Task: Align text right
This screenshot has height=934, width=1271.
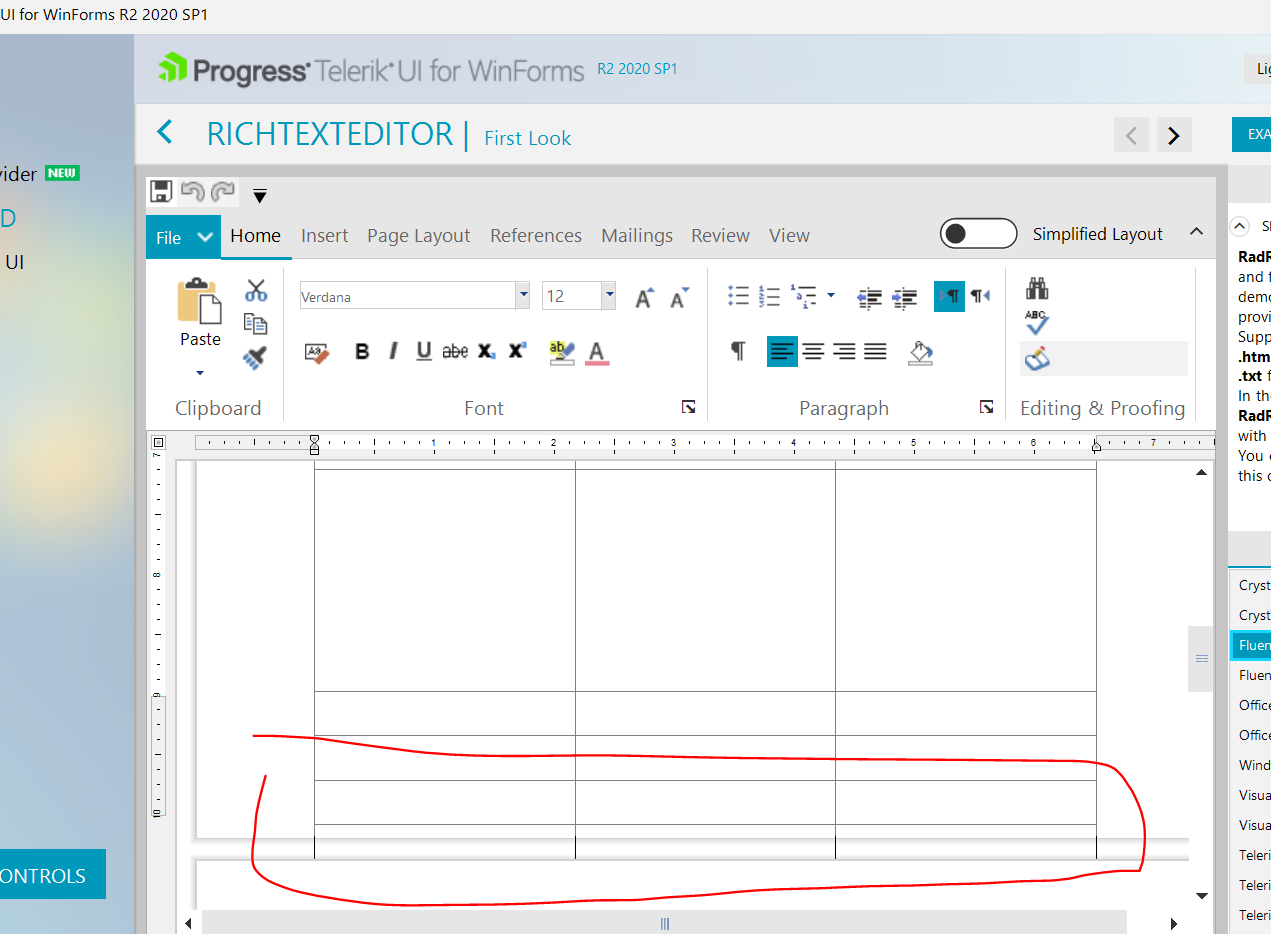Action: point(844,351)
